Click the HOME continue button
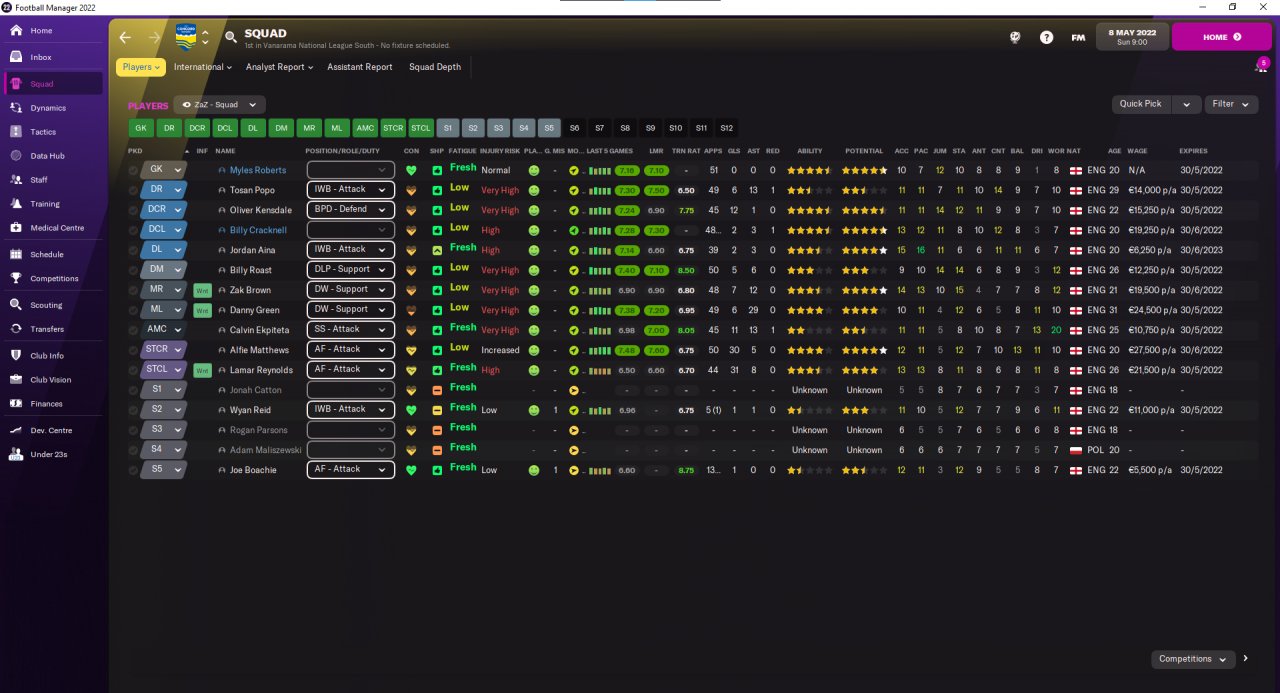Screen dimensions: 1280x693 point(1221,37)
